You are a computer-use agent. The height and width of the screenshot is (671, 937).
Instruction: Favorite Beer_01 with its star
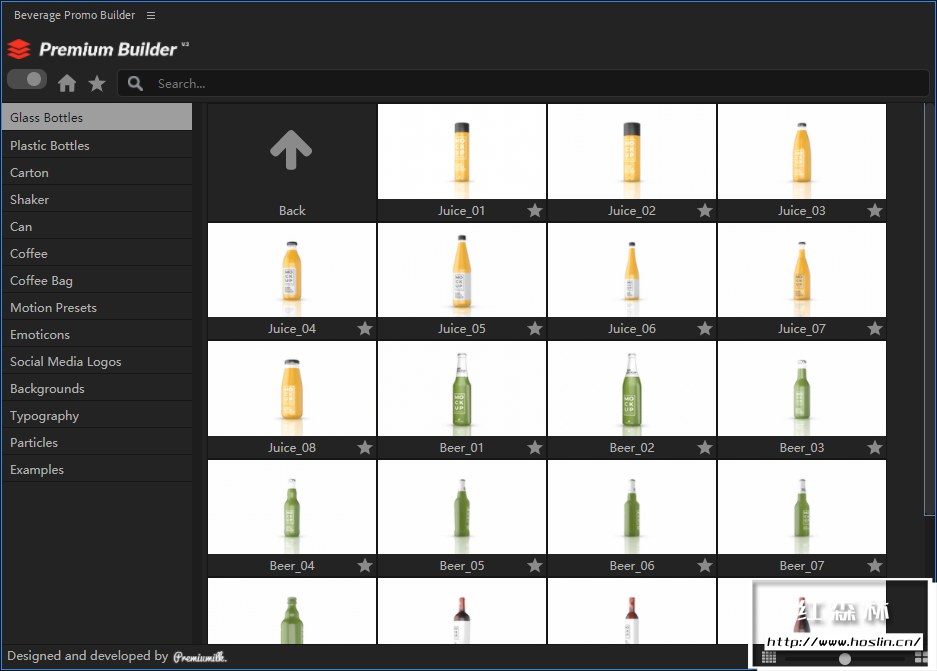[535, 447]
